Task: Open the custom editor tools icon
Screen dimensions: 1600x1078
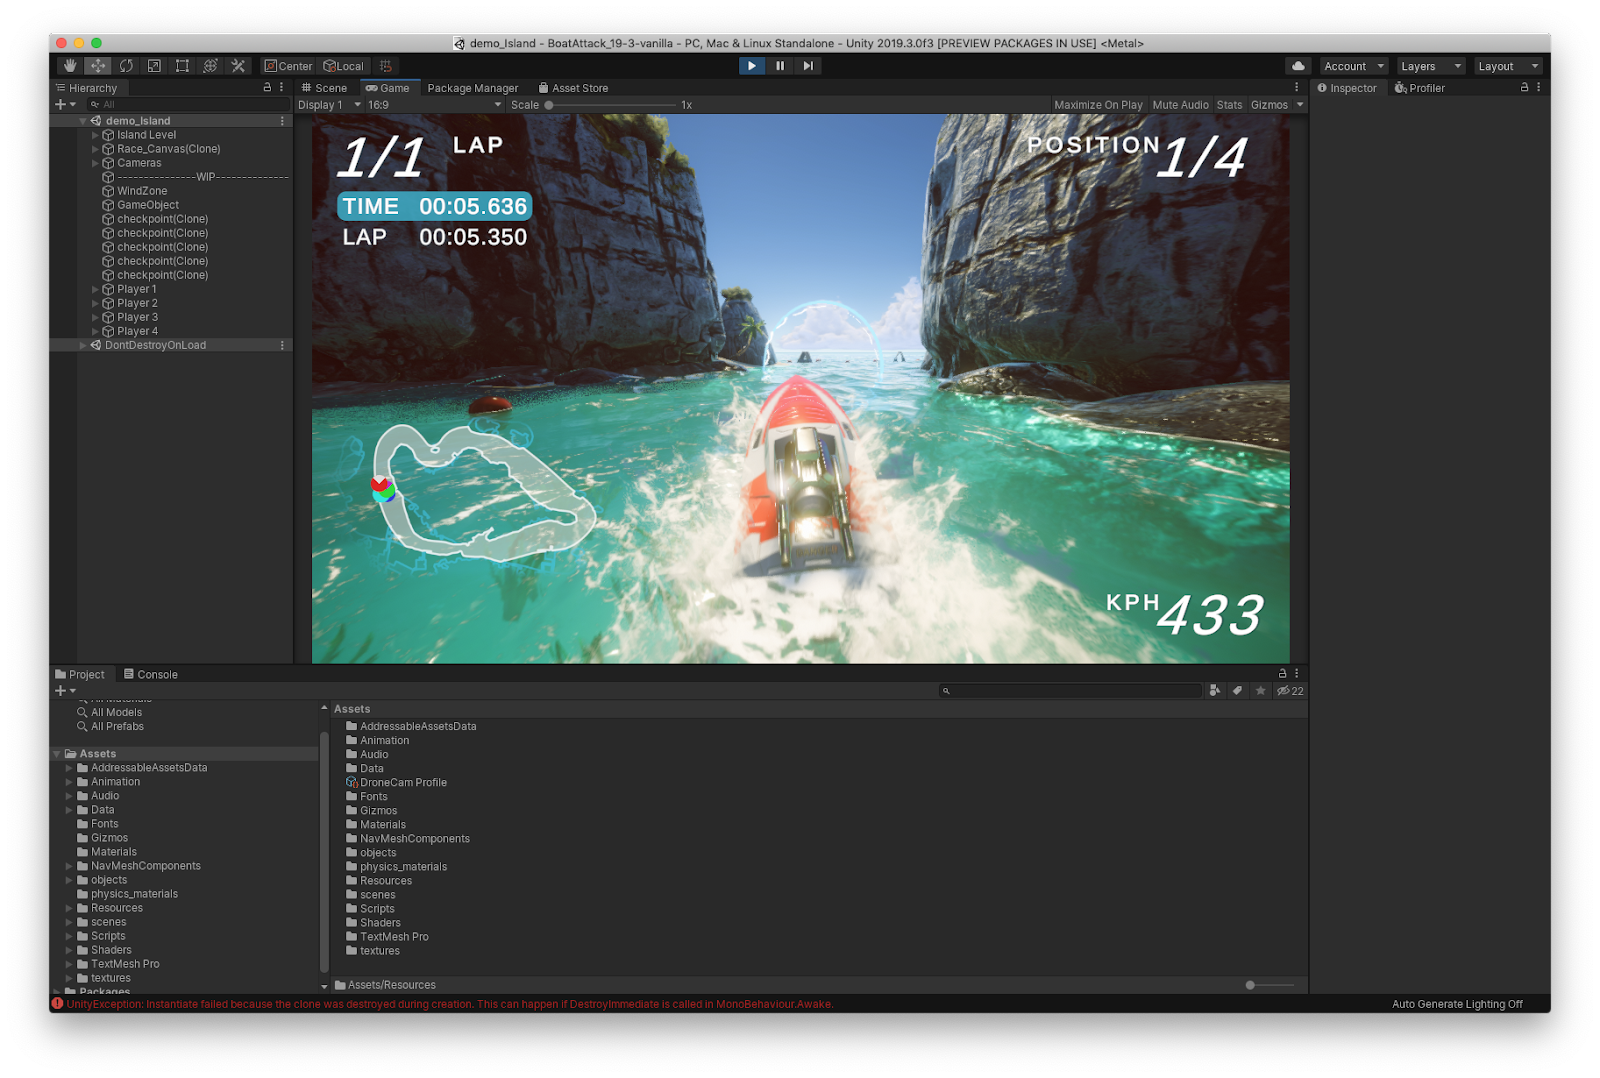Action: 238,66
